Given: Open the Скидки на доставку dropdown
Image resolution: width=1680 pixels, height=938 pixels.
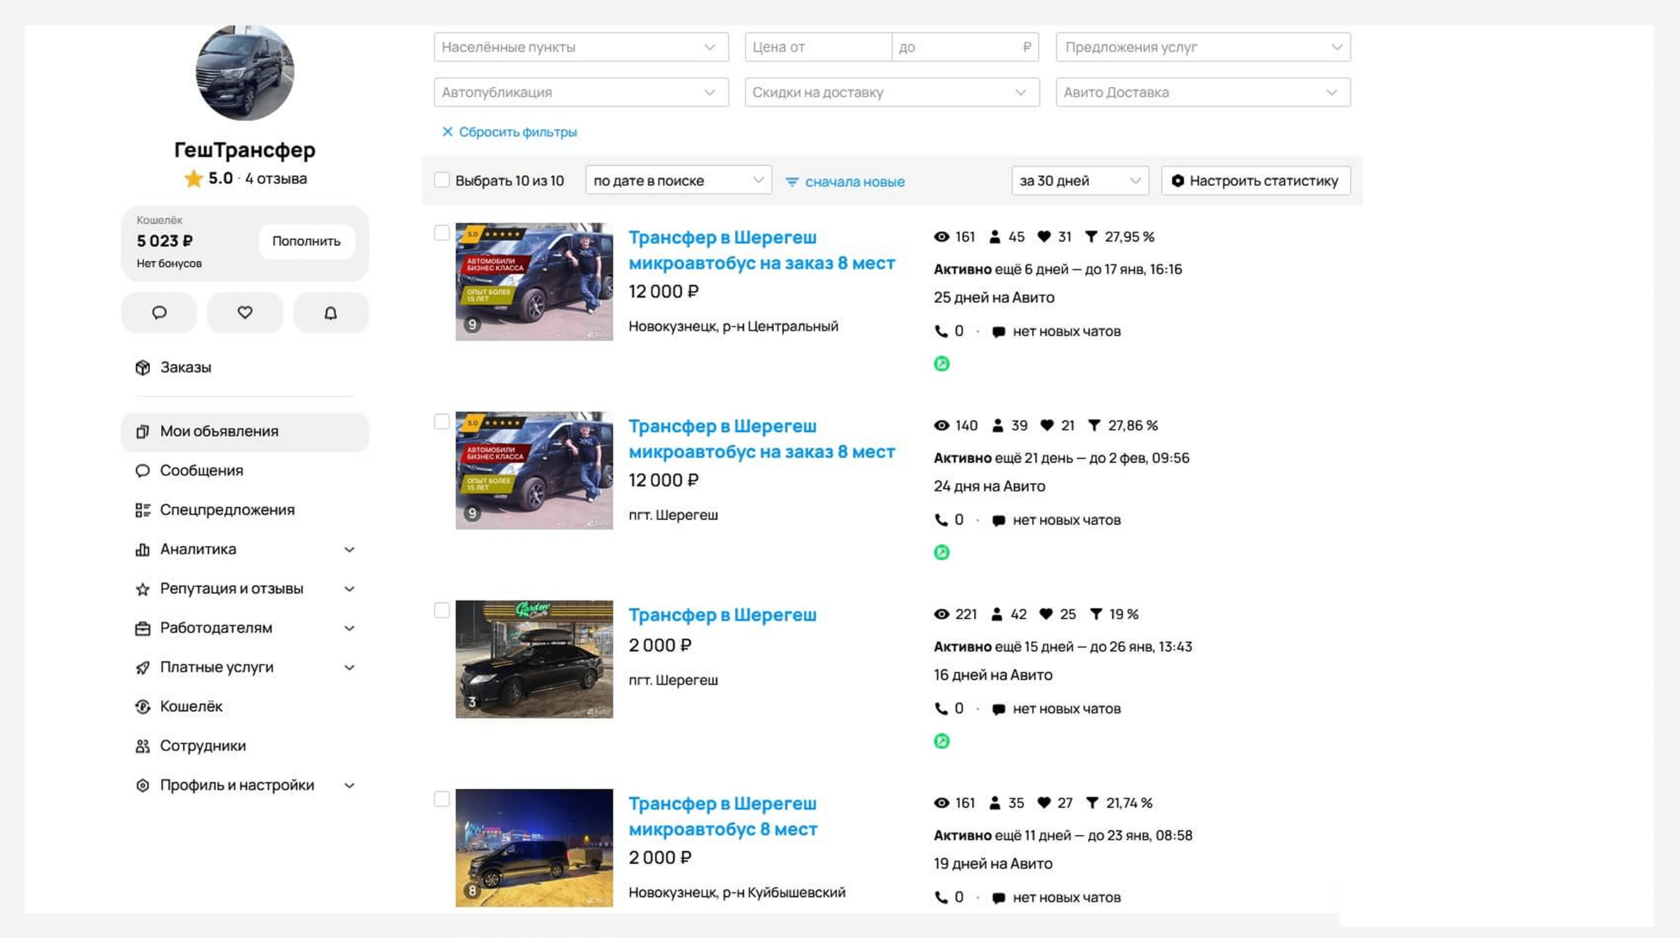Looking at the screenshot, I should 892,92.
